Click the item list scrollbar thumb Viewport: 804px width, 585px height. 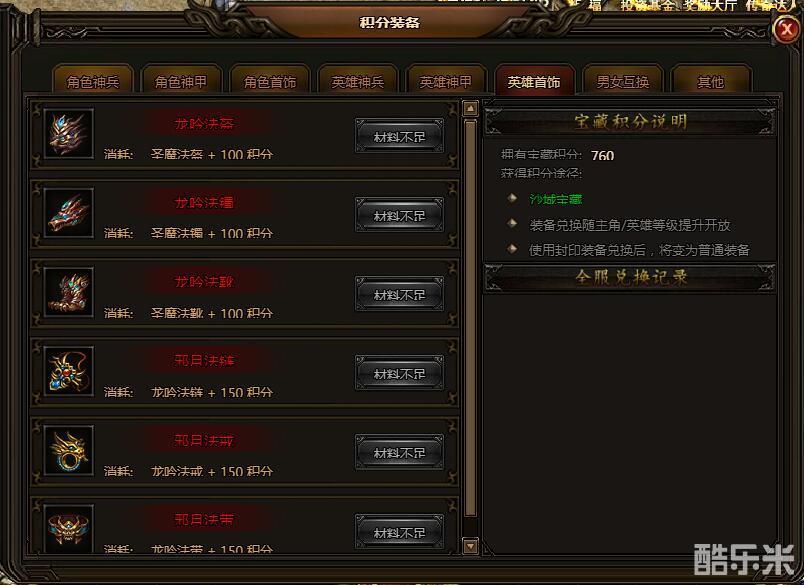470,318
